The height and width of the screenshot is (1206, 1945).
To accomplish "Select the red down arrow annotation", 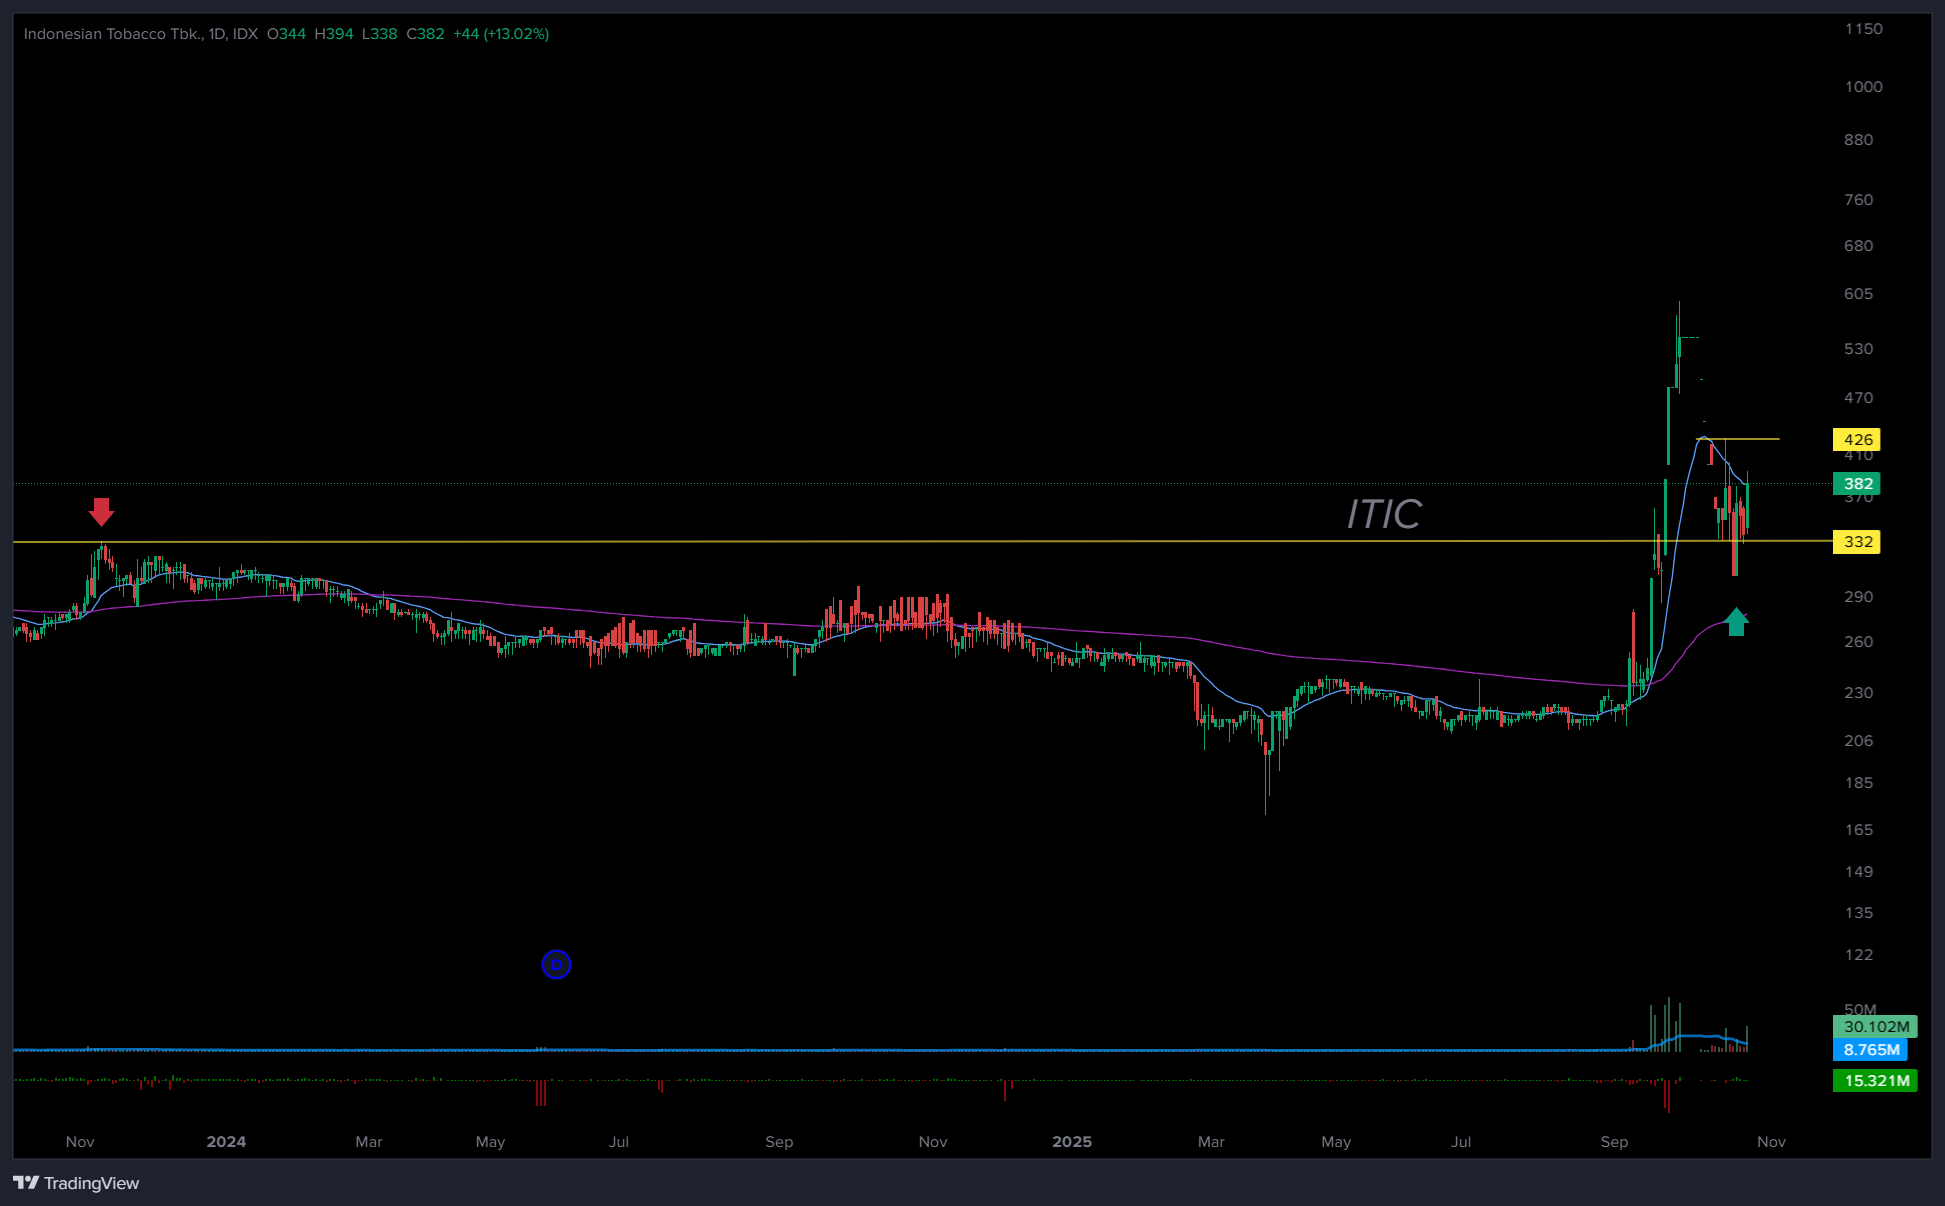I will 101,511.
